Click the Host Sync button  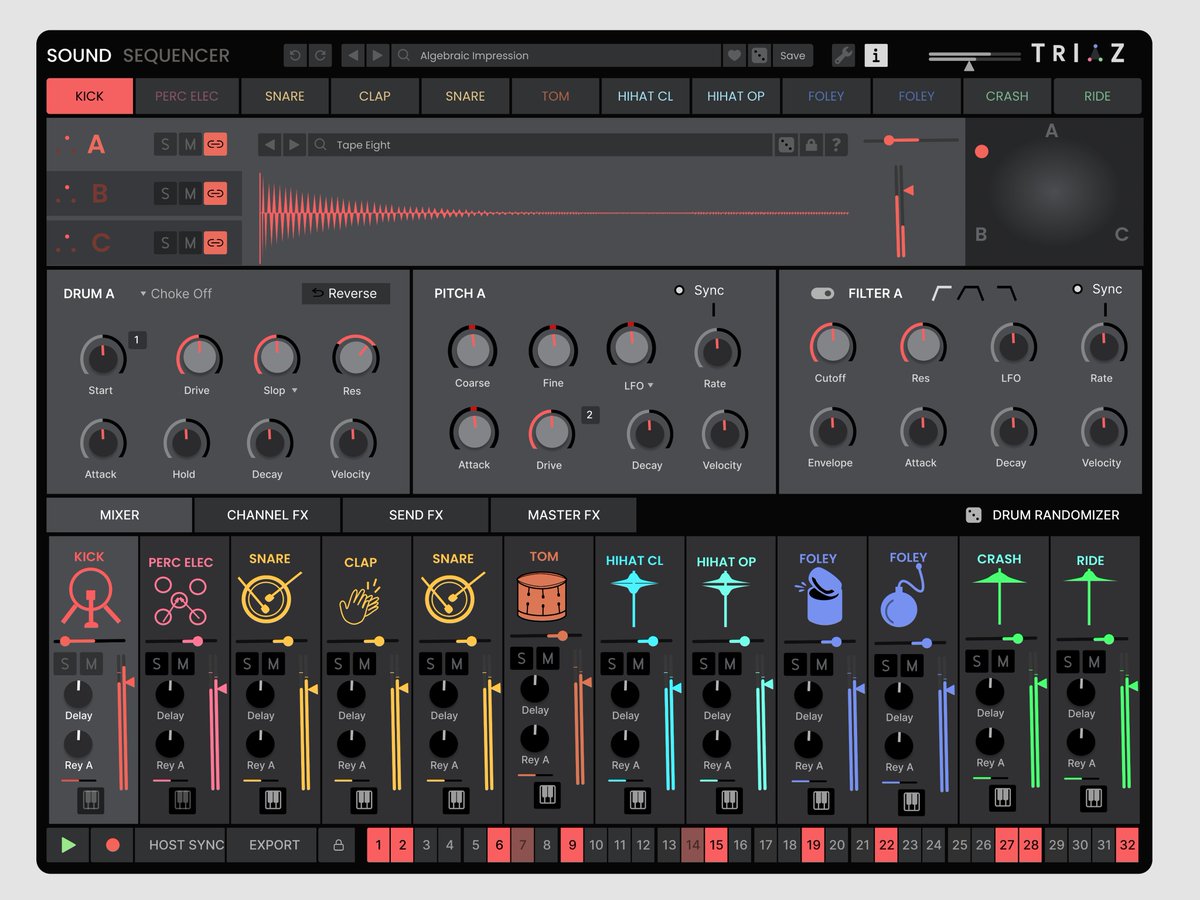click(x=180, y=845)
